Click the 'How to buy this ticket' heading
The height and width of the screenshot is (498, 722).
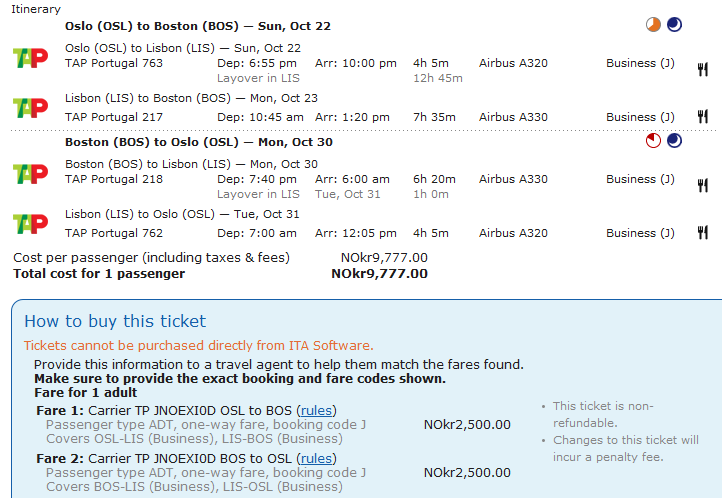click(115, 321)
